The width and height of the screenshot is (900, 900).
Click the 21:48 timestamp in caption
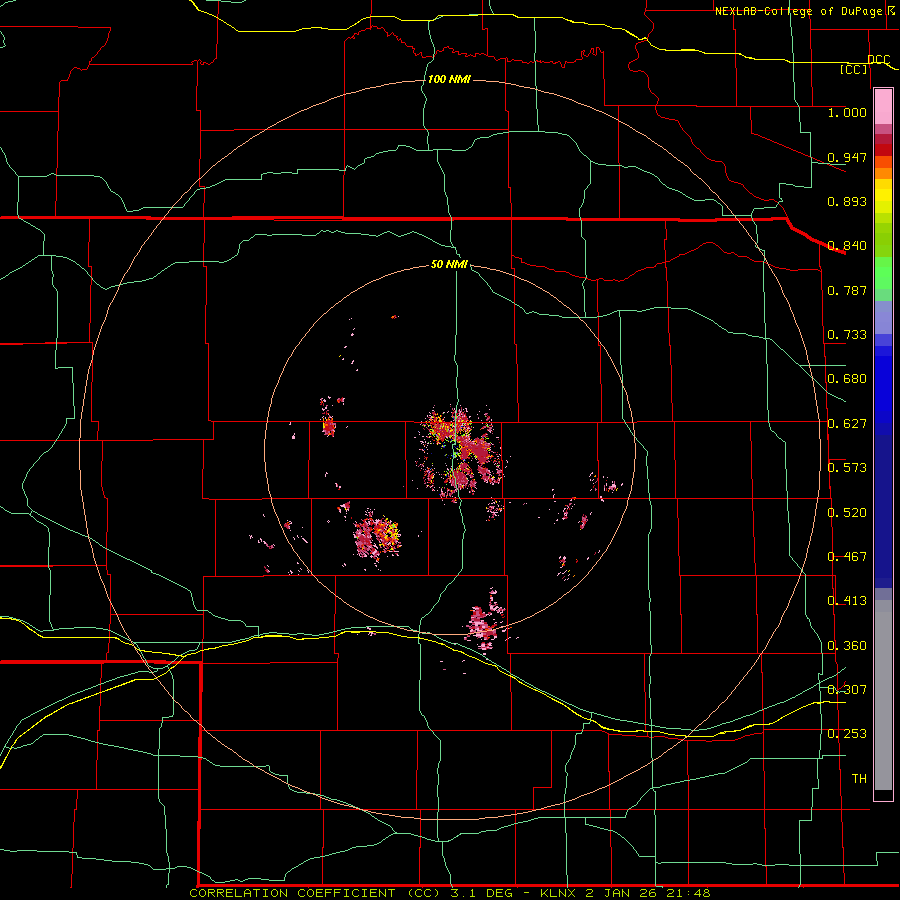pos(688,893)
